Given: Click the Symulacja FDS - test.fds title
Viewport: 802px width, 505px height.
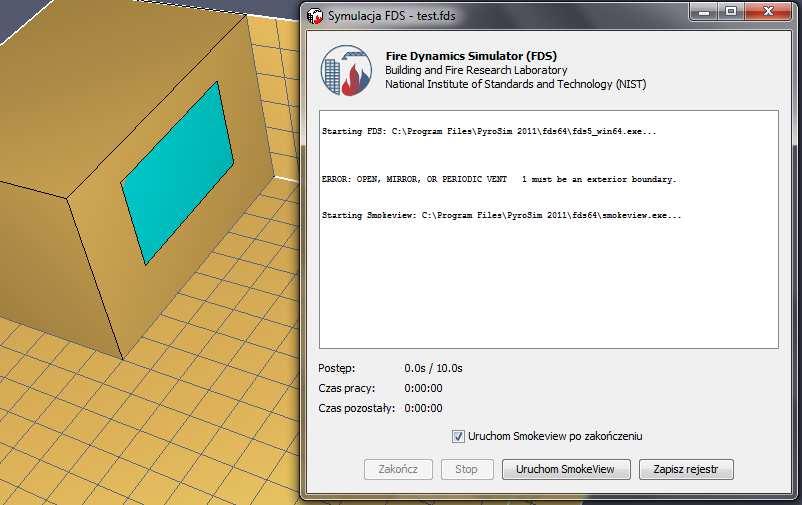Looking at the screenshot, I should pos(391,16).
